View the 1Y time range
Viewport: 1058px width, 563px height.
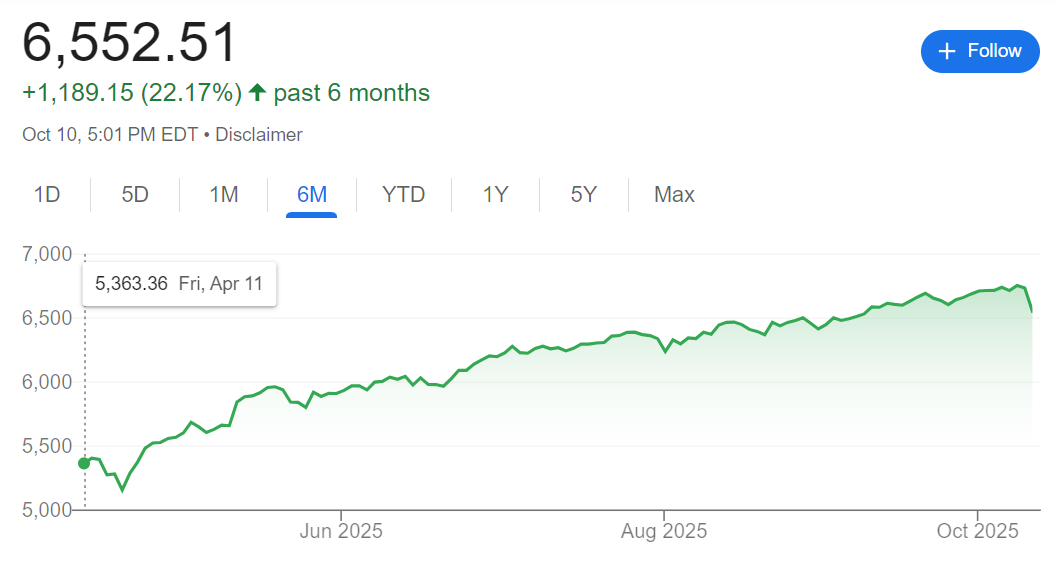tap(496, 194)
